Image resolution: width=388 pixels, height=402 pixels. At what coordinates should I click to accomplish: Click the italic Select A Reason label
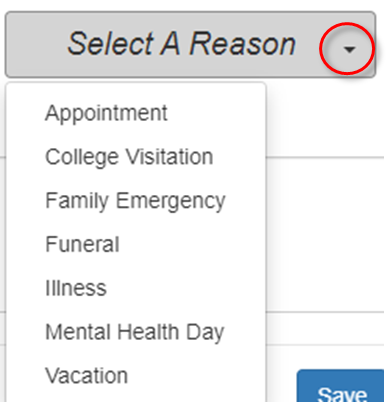point(182,44)
